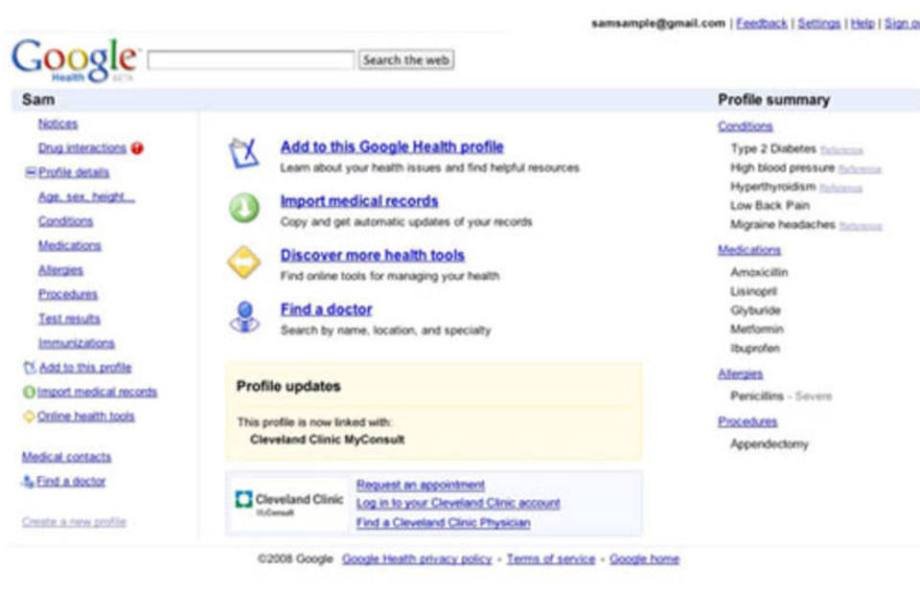Click the small sidebar Find a doctor icon

coord(28,482)
